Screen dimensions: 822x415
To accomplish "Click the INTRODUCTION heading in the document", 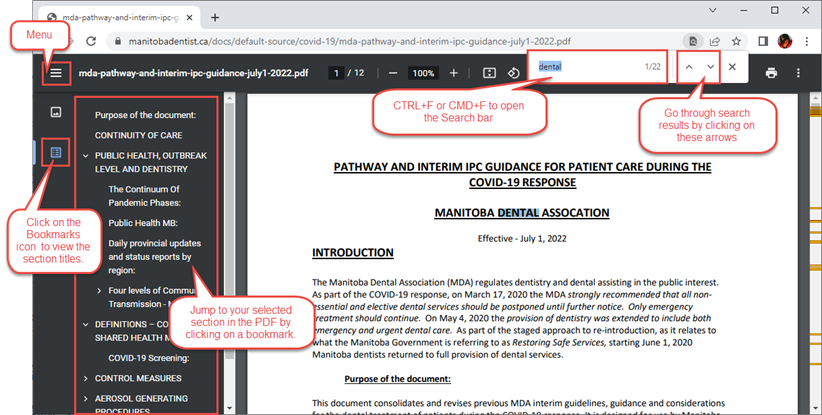I will [353, 253].
